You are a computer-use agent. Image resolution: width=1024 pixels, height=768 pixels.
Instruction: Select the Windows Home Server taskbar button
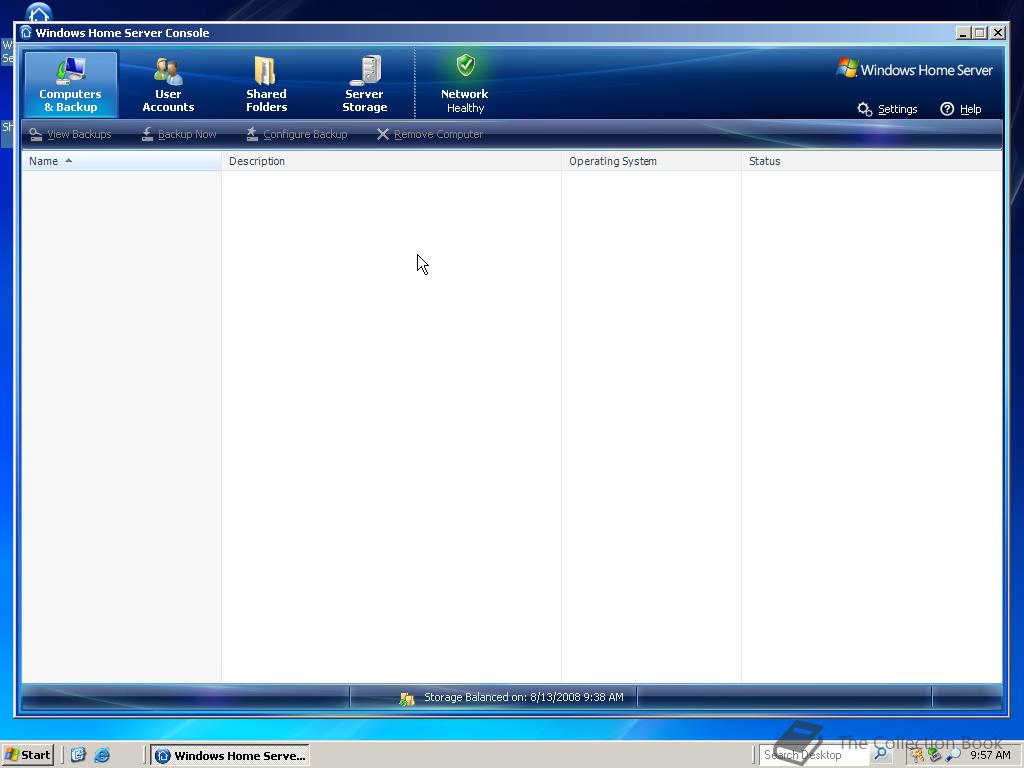tap(231, 756)
